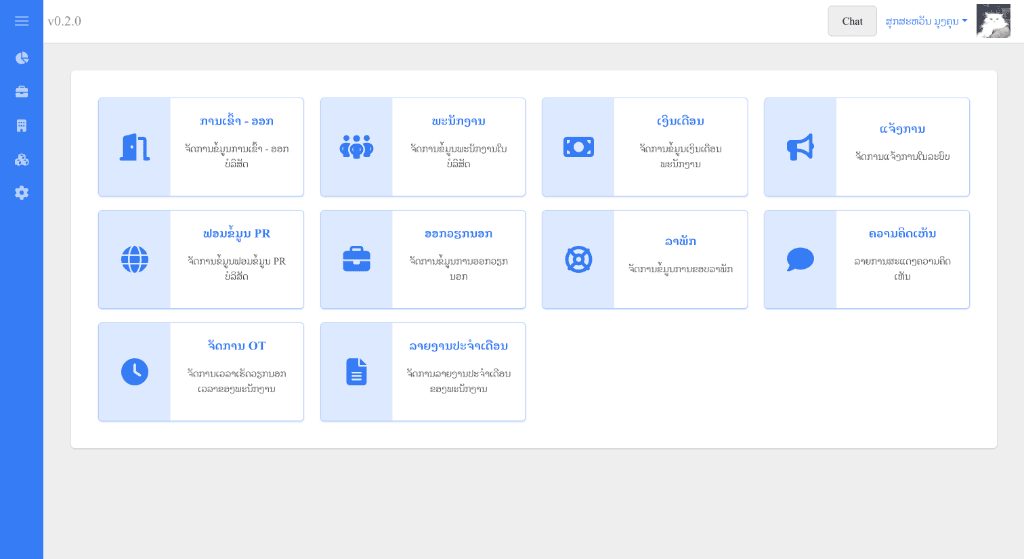Screen dimensions: 1024x559
Task: Click the megaphone announcement icon
Action: pyautogui.click(x=801, y=147)
